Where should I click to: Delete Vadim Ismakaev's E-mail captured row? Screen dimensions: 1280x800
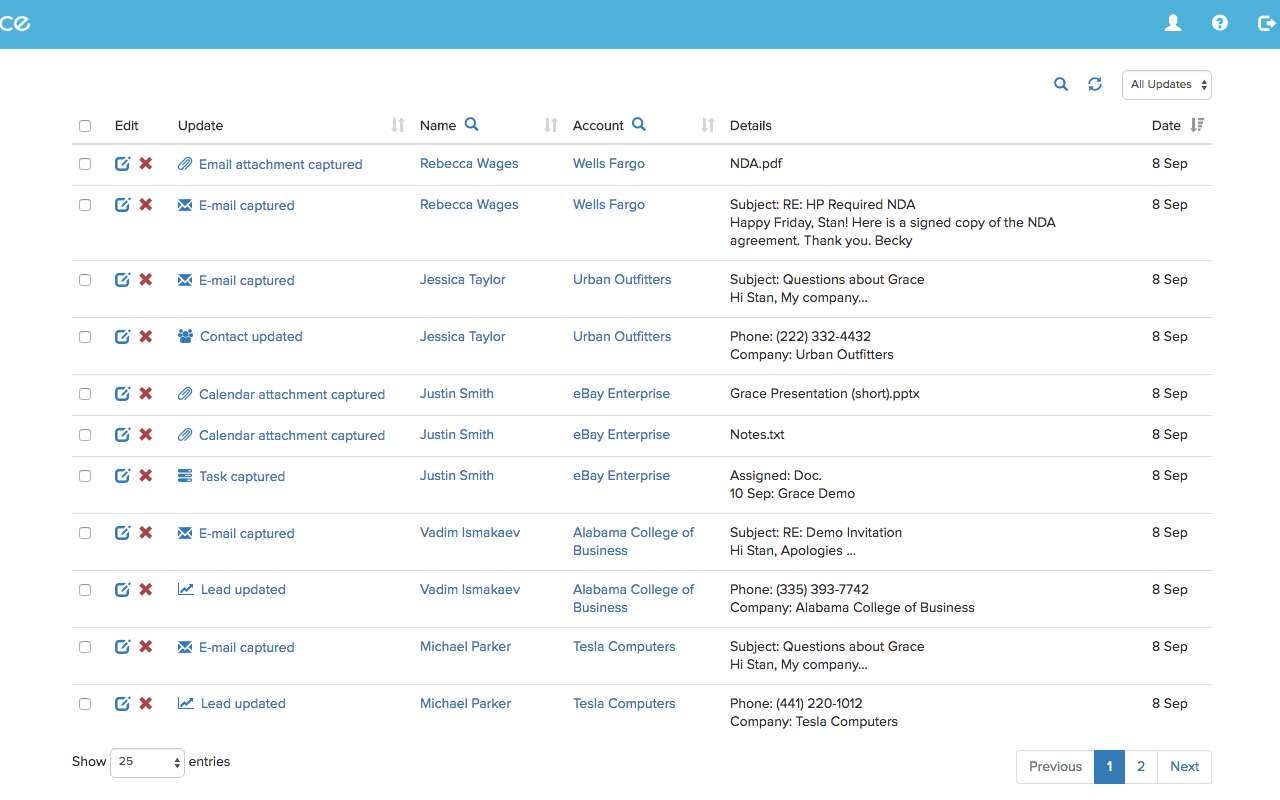146,533
